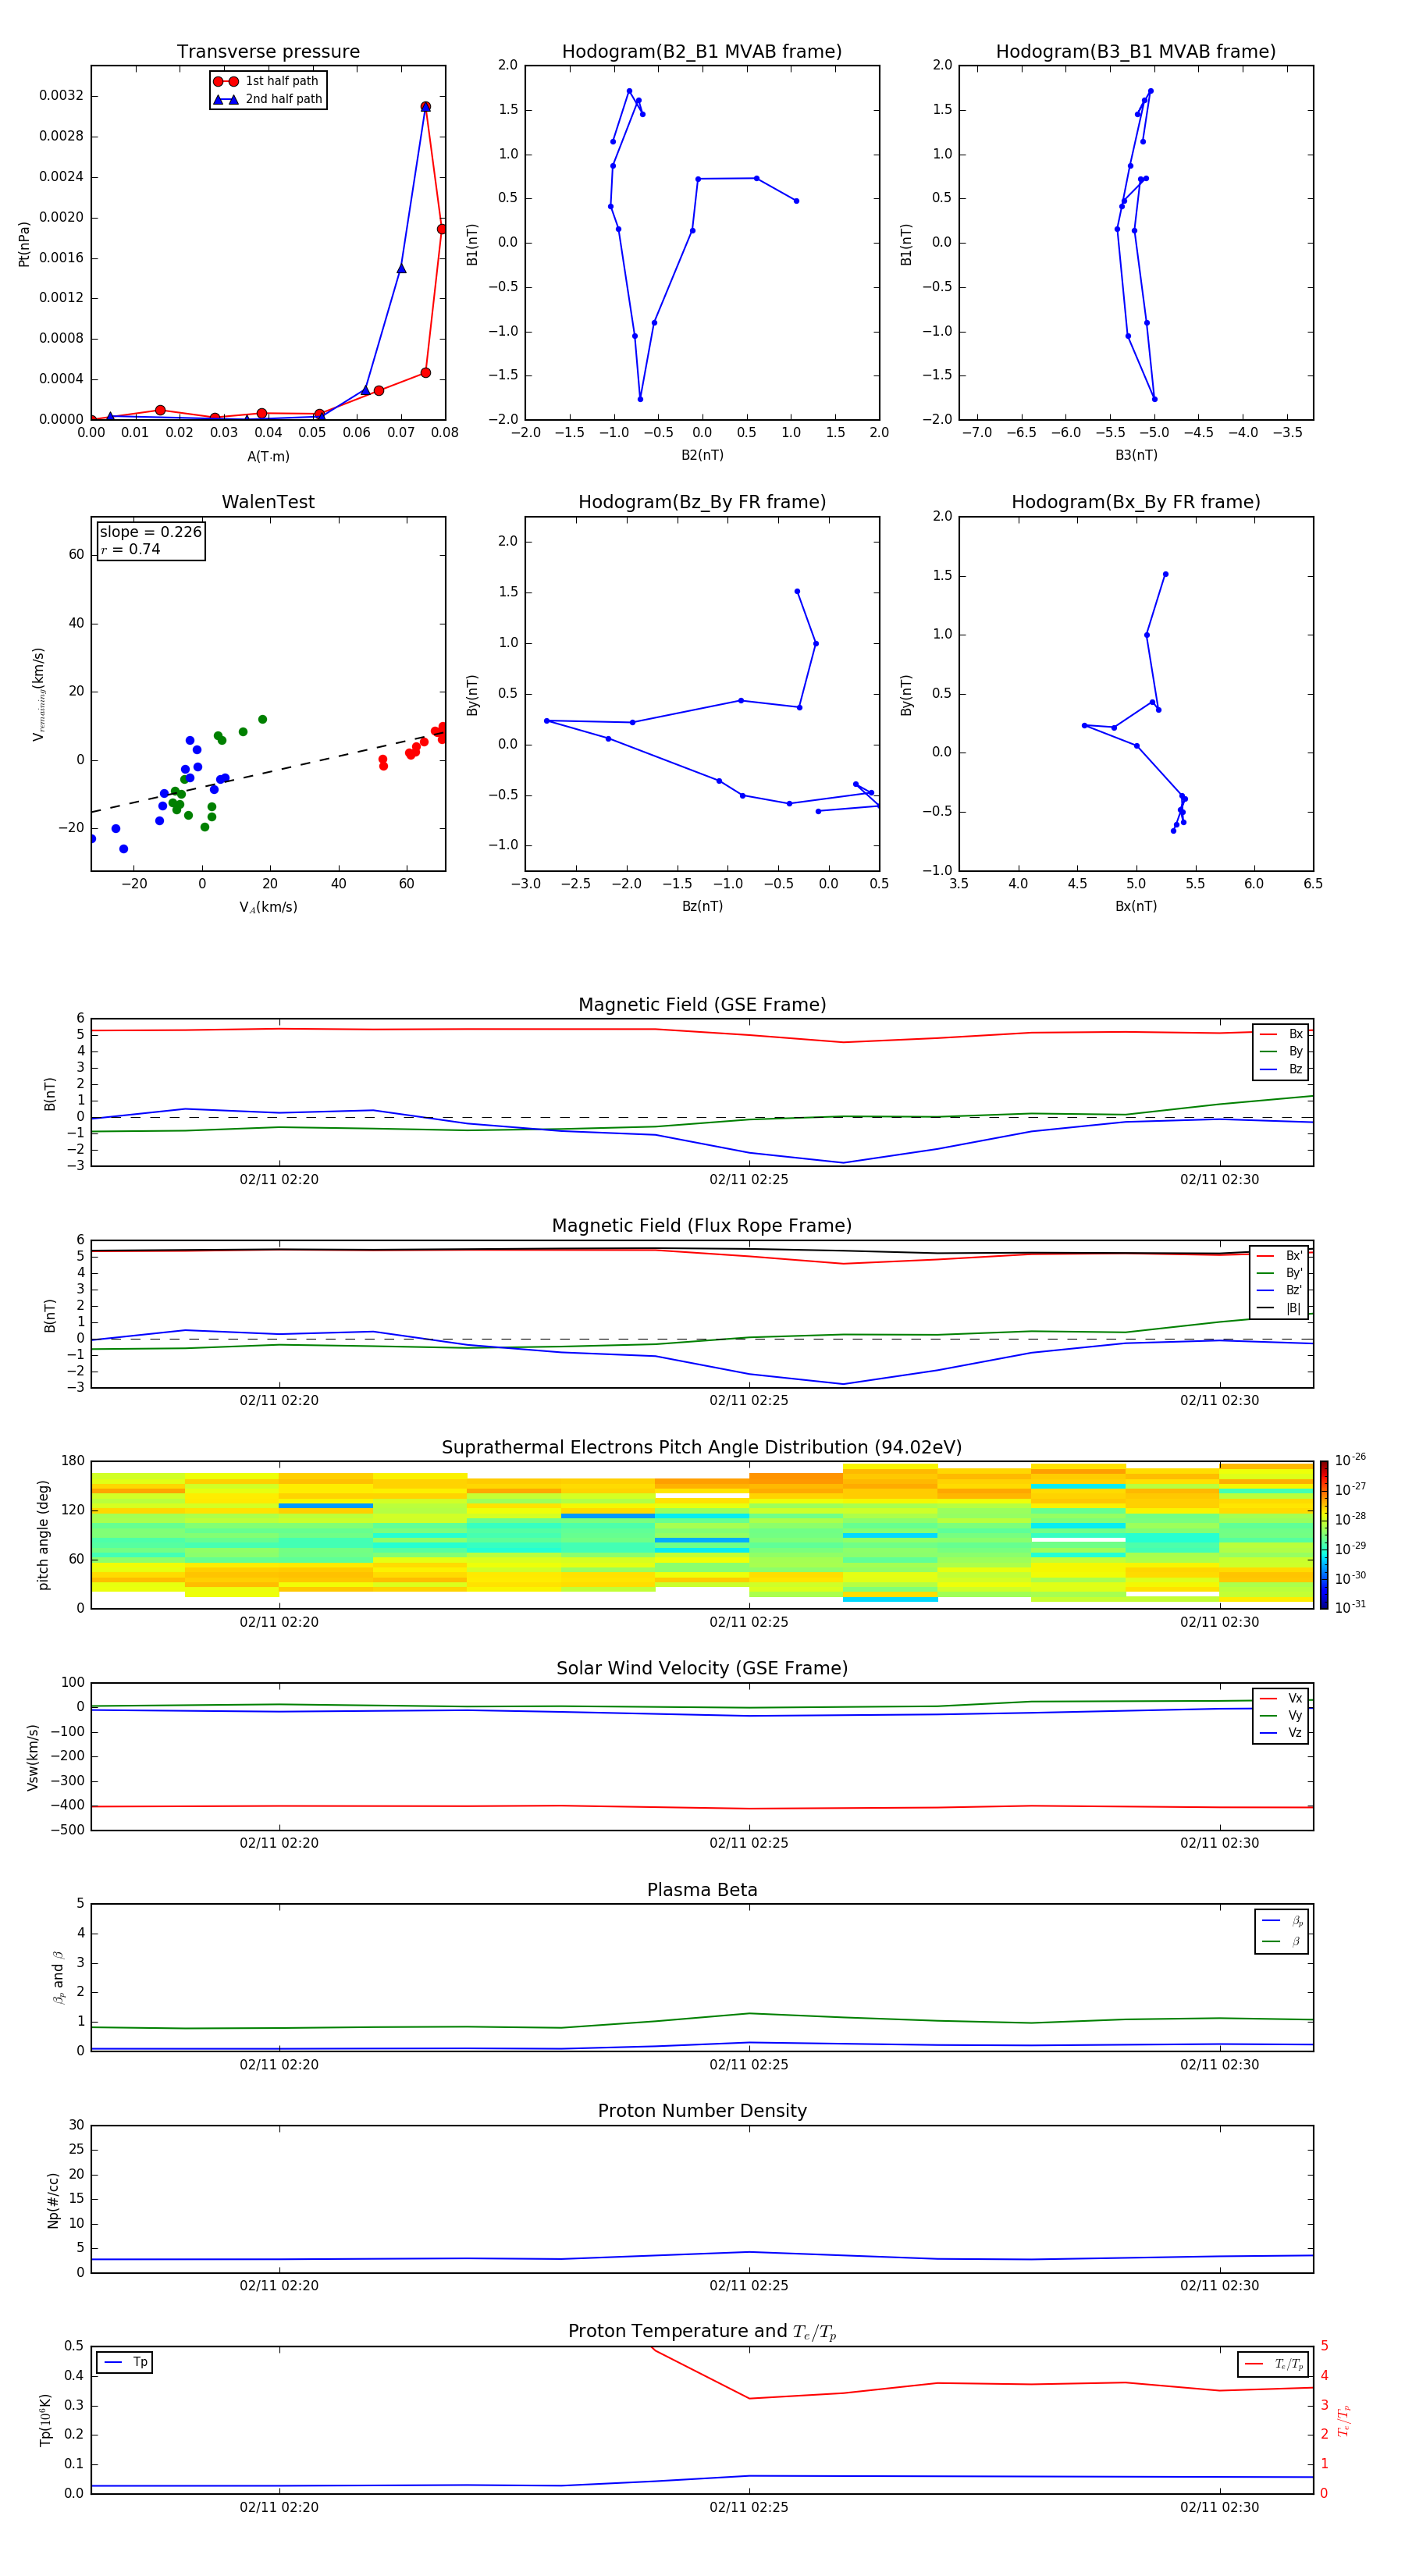This screenshot has height=2576, width=1405.
Task: Click the 'r = 0.74' annotation
Action: [130, 549]
